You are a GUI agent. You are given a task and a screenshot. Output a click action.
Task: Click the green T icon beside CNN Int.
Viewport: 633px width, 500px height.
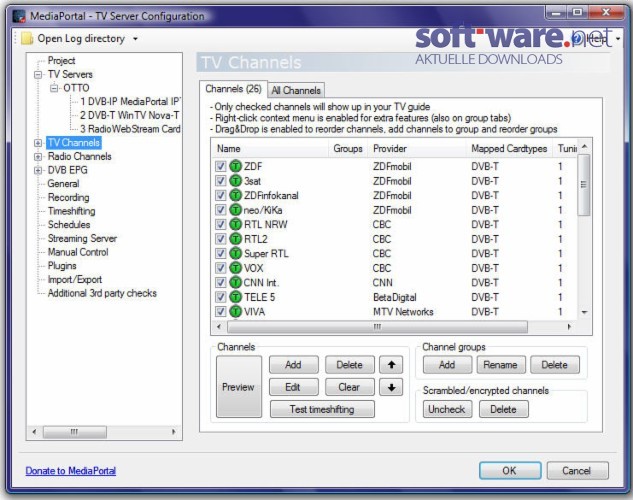(235, 282)
